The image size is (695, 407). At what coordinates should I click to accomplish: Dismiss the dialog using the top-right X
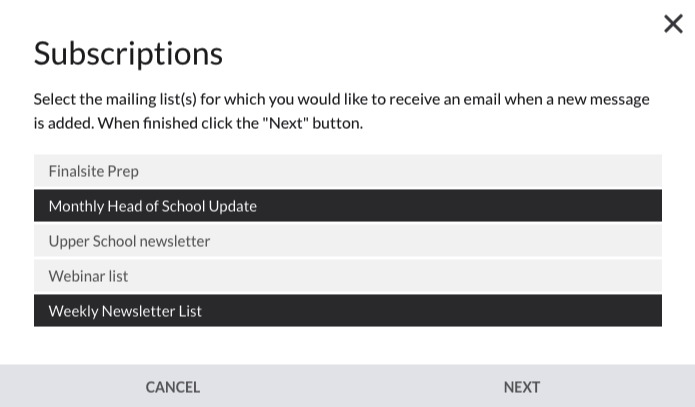tap(673, 23)
